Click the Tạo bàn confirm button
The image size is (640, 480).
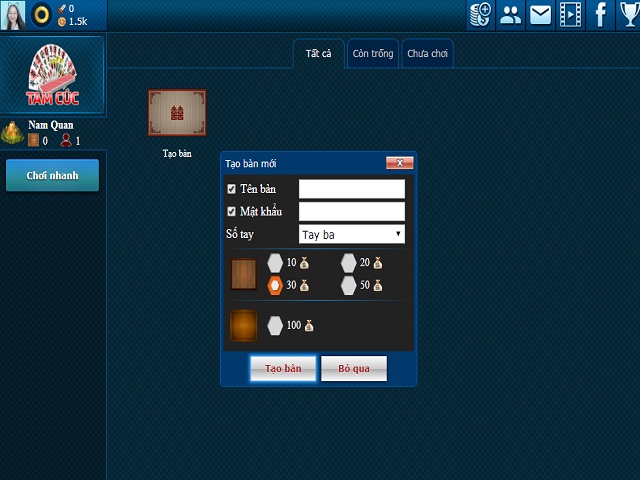[283, 369]
